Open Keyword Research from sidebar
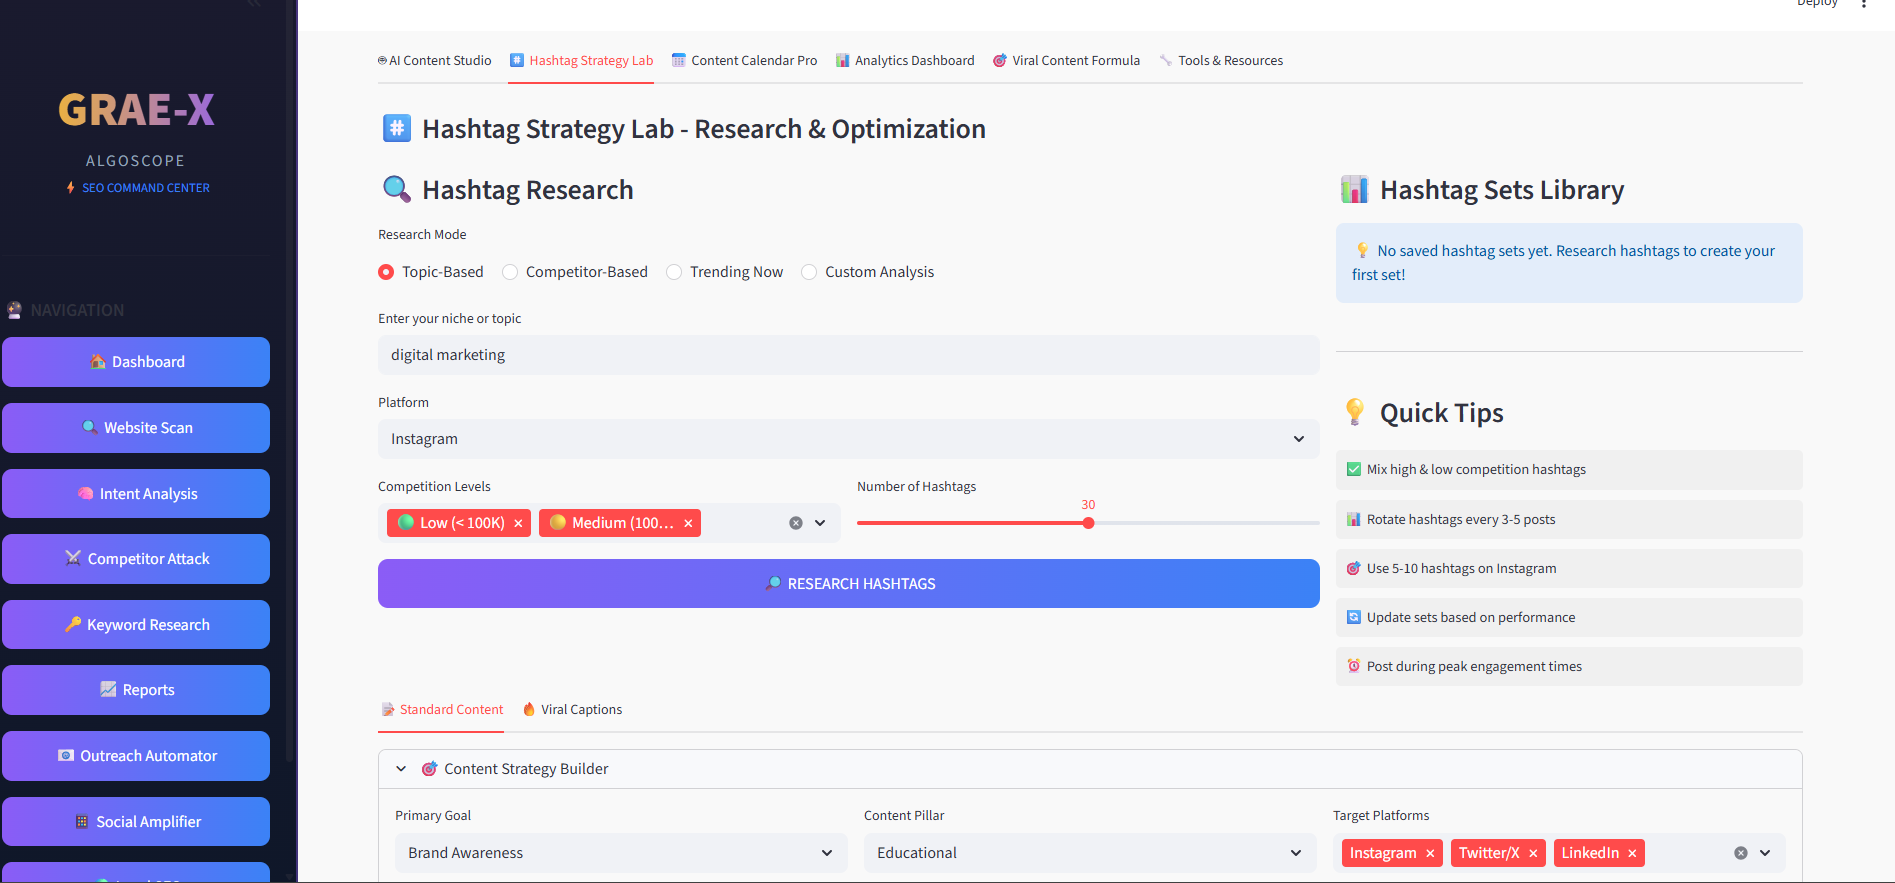 (x=136, y=625)
